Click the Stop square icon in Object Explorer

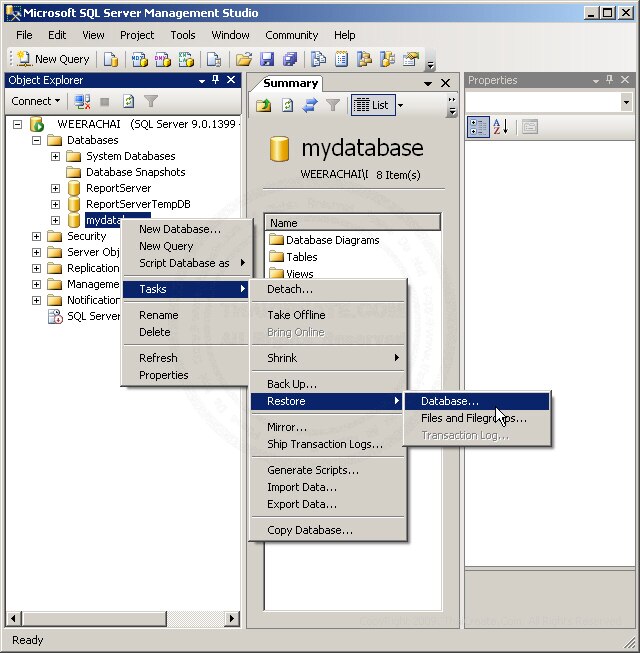pyautogui.click(x=105, y=101)
